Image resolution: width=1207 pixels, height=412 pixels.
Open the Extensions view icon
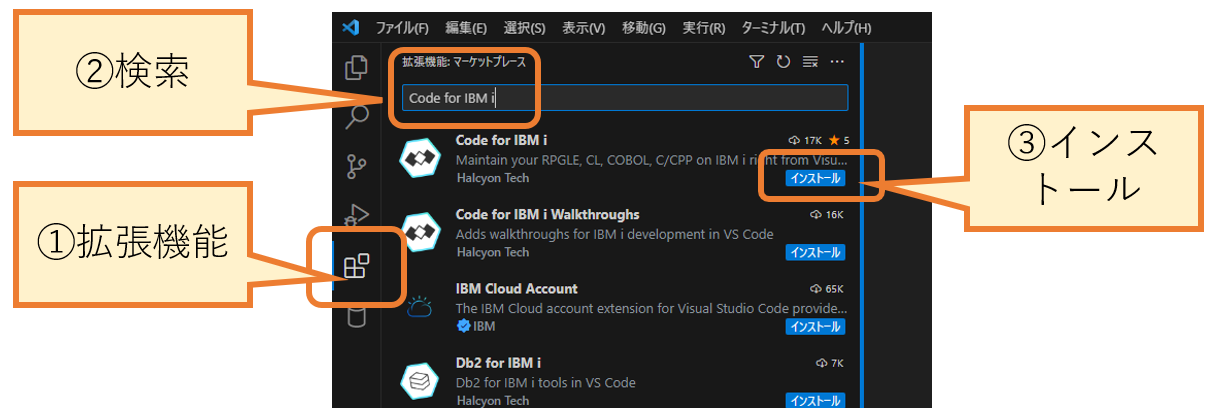coord(356,265)
